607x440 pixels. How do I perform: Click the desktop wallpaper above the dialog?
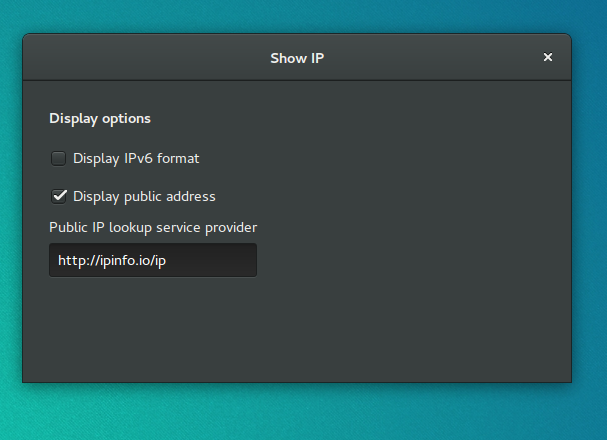297,16
